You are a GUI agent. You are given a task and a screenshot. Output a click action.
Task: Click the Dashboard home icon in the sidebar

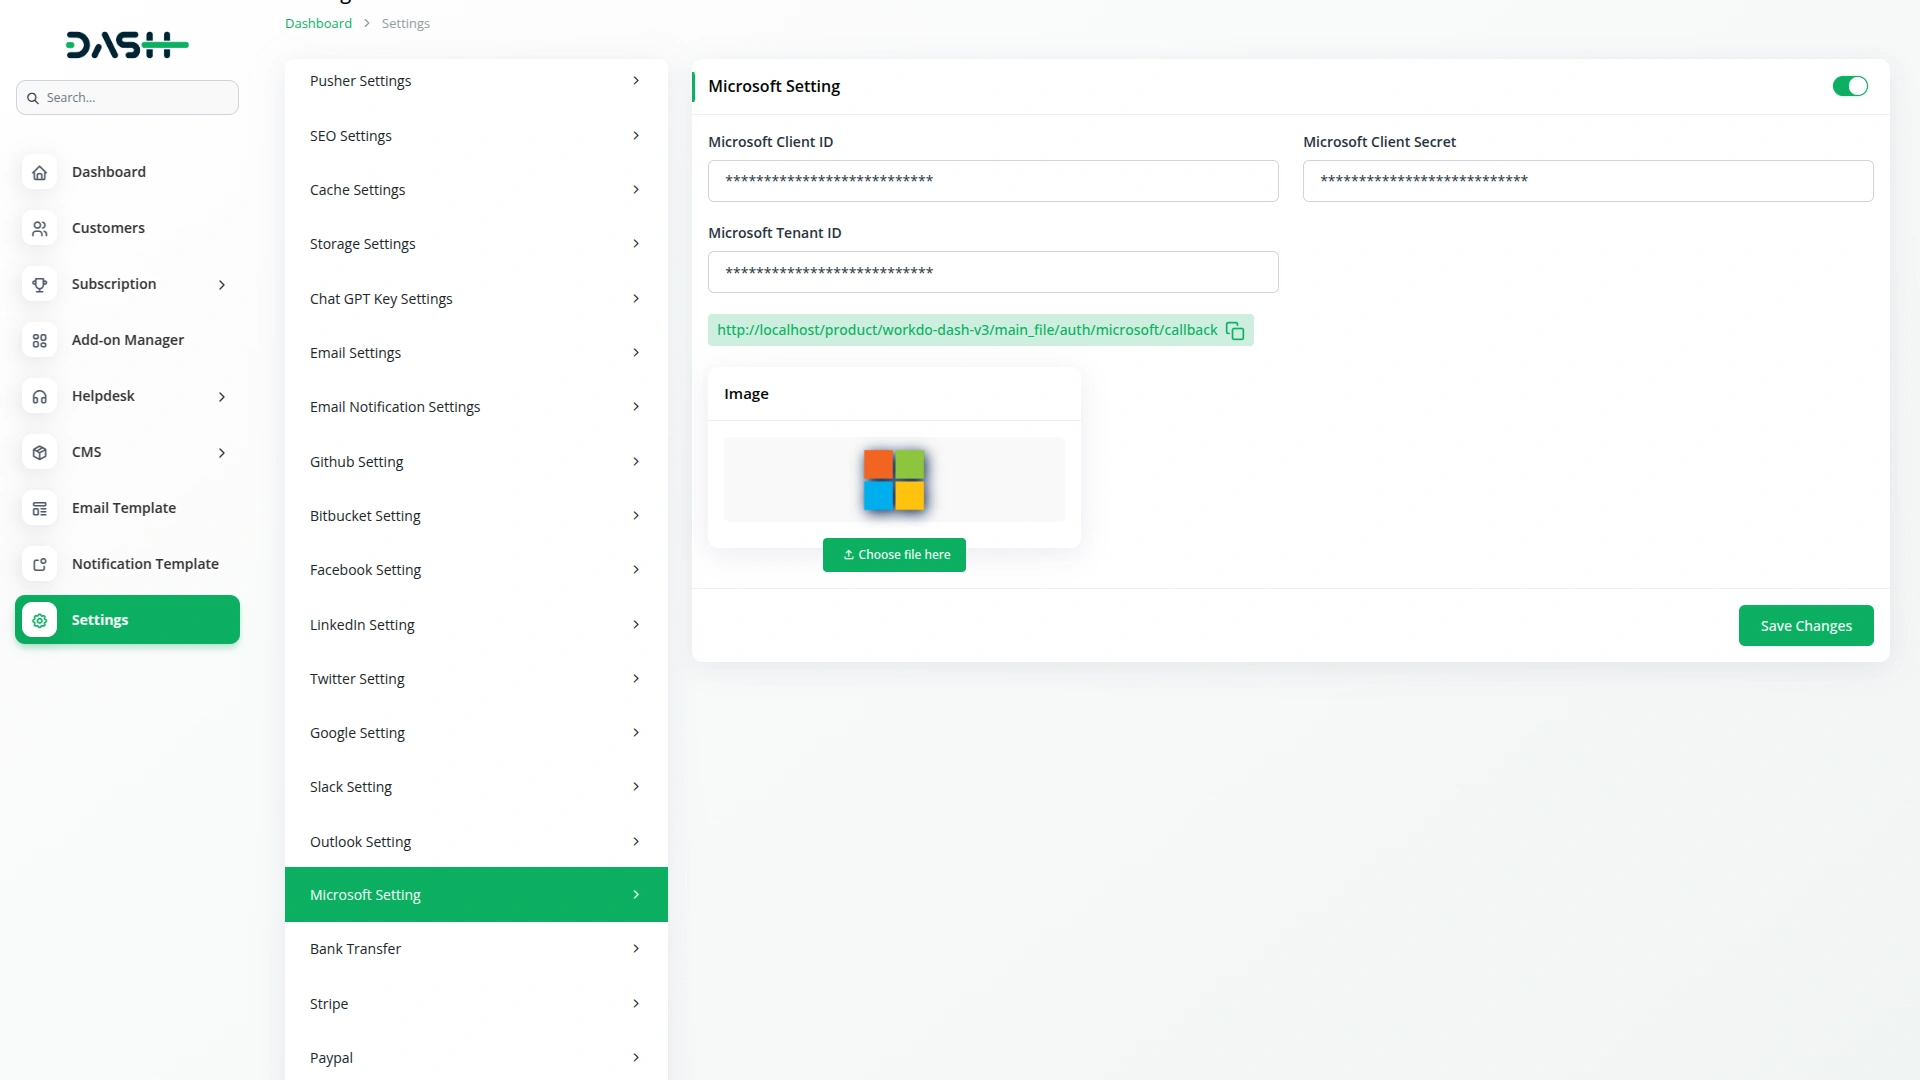point(39,172)
